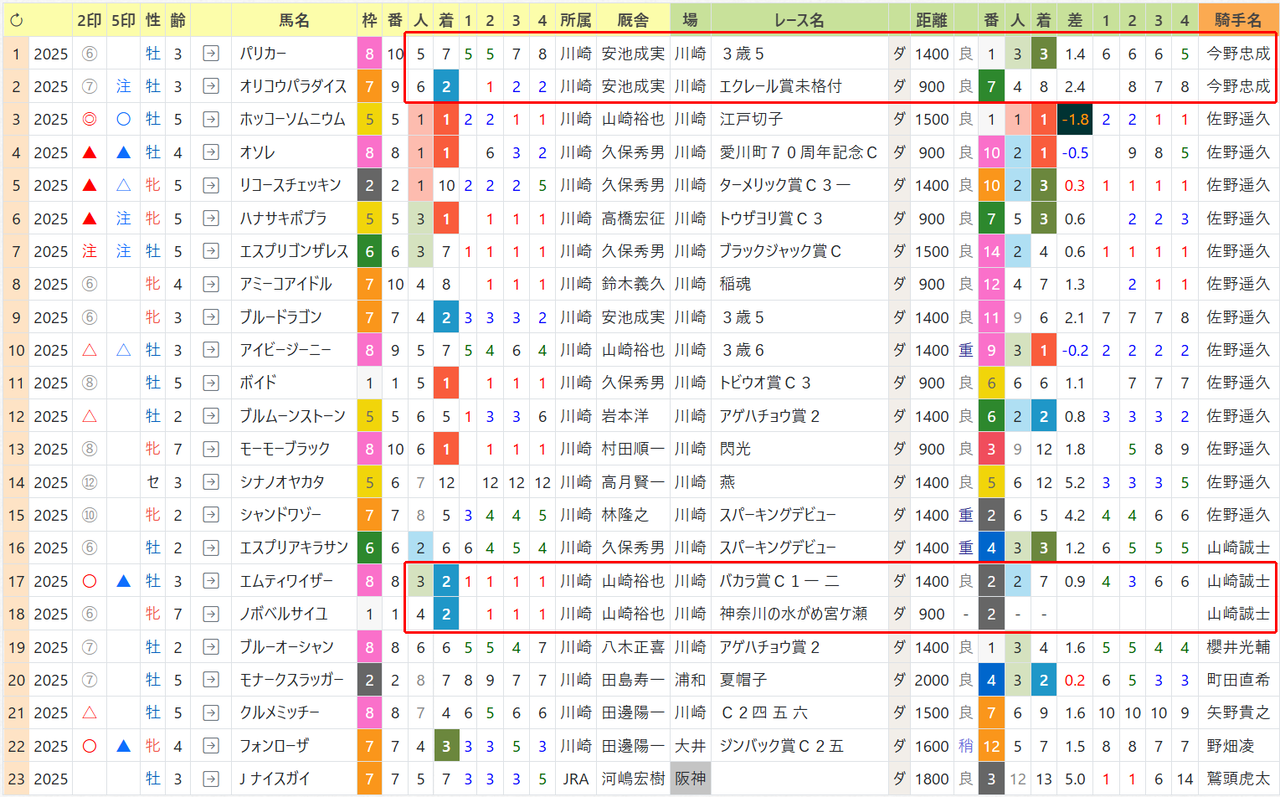Click horse name エムティワイザー

click(285, 581)
